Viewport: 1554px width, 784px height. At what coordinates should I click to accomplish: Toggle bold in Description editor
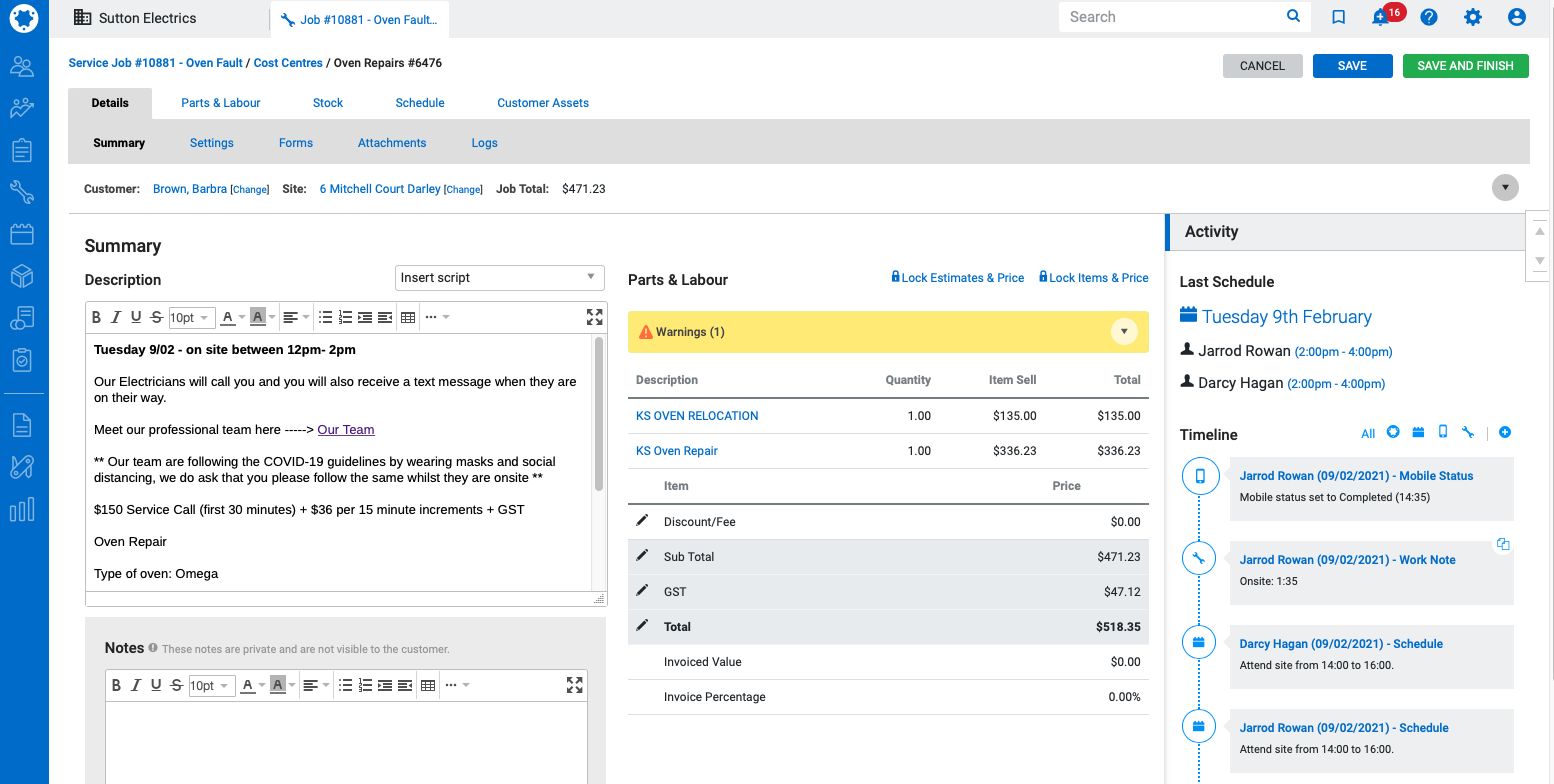97,317
